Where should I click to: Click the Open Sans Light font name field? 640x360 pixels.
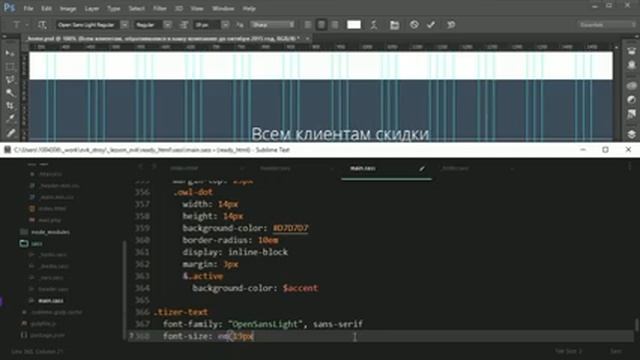88,25
